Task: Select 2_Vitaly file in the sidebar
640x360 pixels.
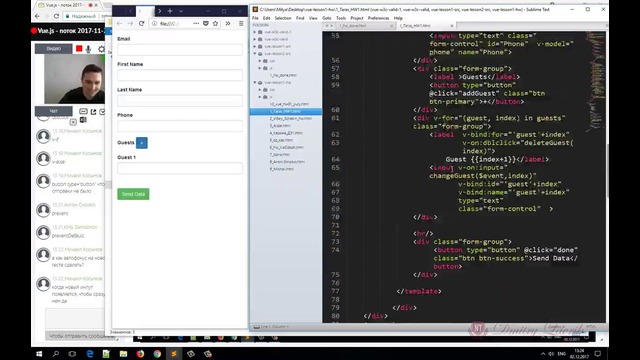Action: pos(291,118)
